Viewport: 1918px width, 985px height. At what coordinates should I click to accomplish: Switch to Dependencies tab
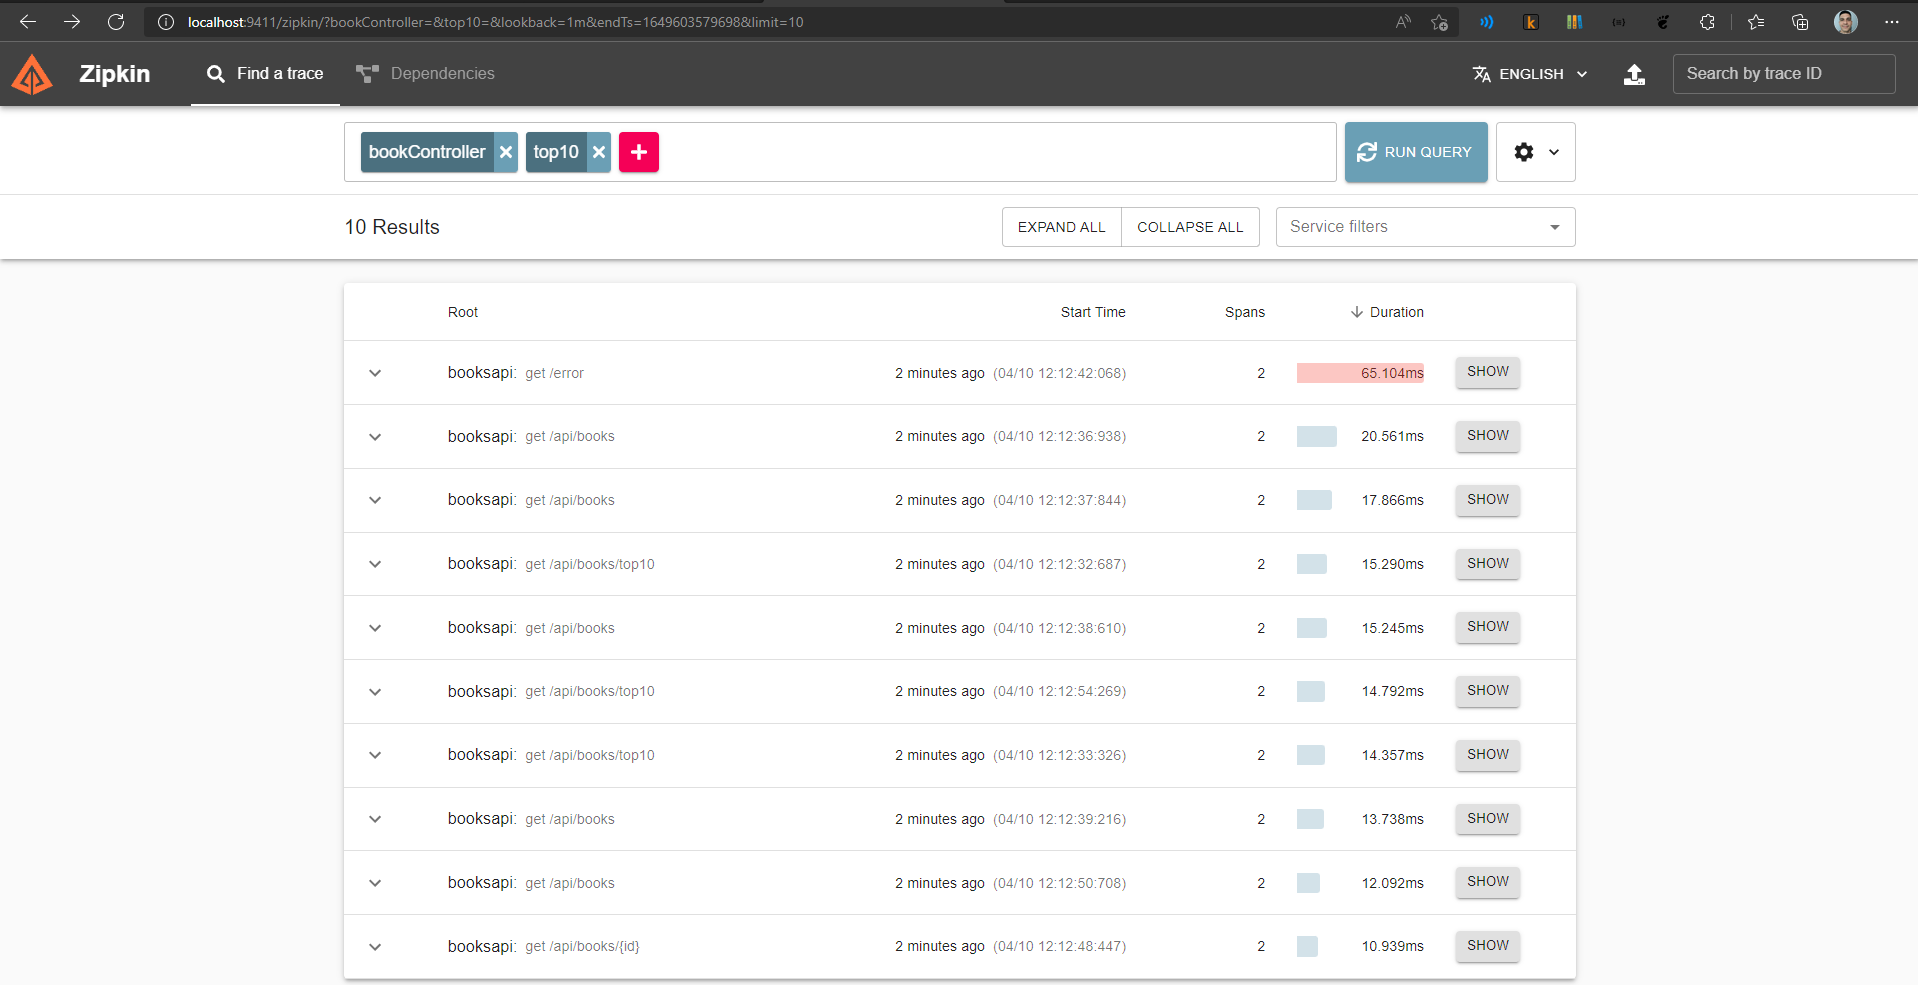point(425,74)
